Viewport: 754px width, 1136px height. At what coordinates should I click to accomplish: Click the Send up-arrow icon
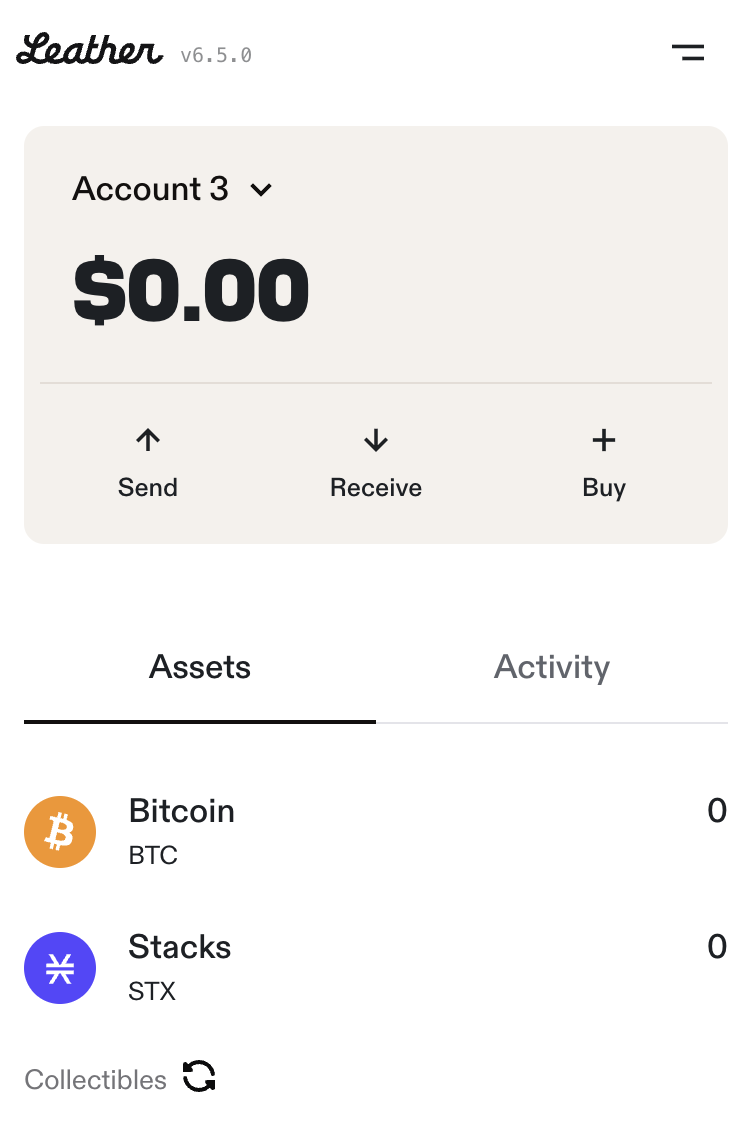click(148, 440)
